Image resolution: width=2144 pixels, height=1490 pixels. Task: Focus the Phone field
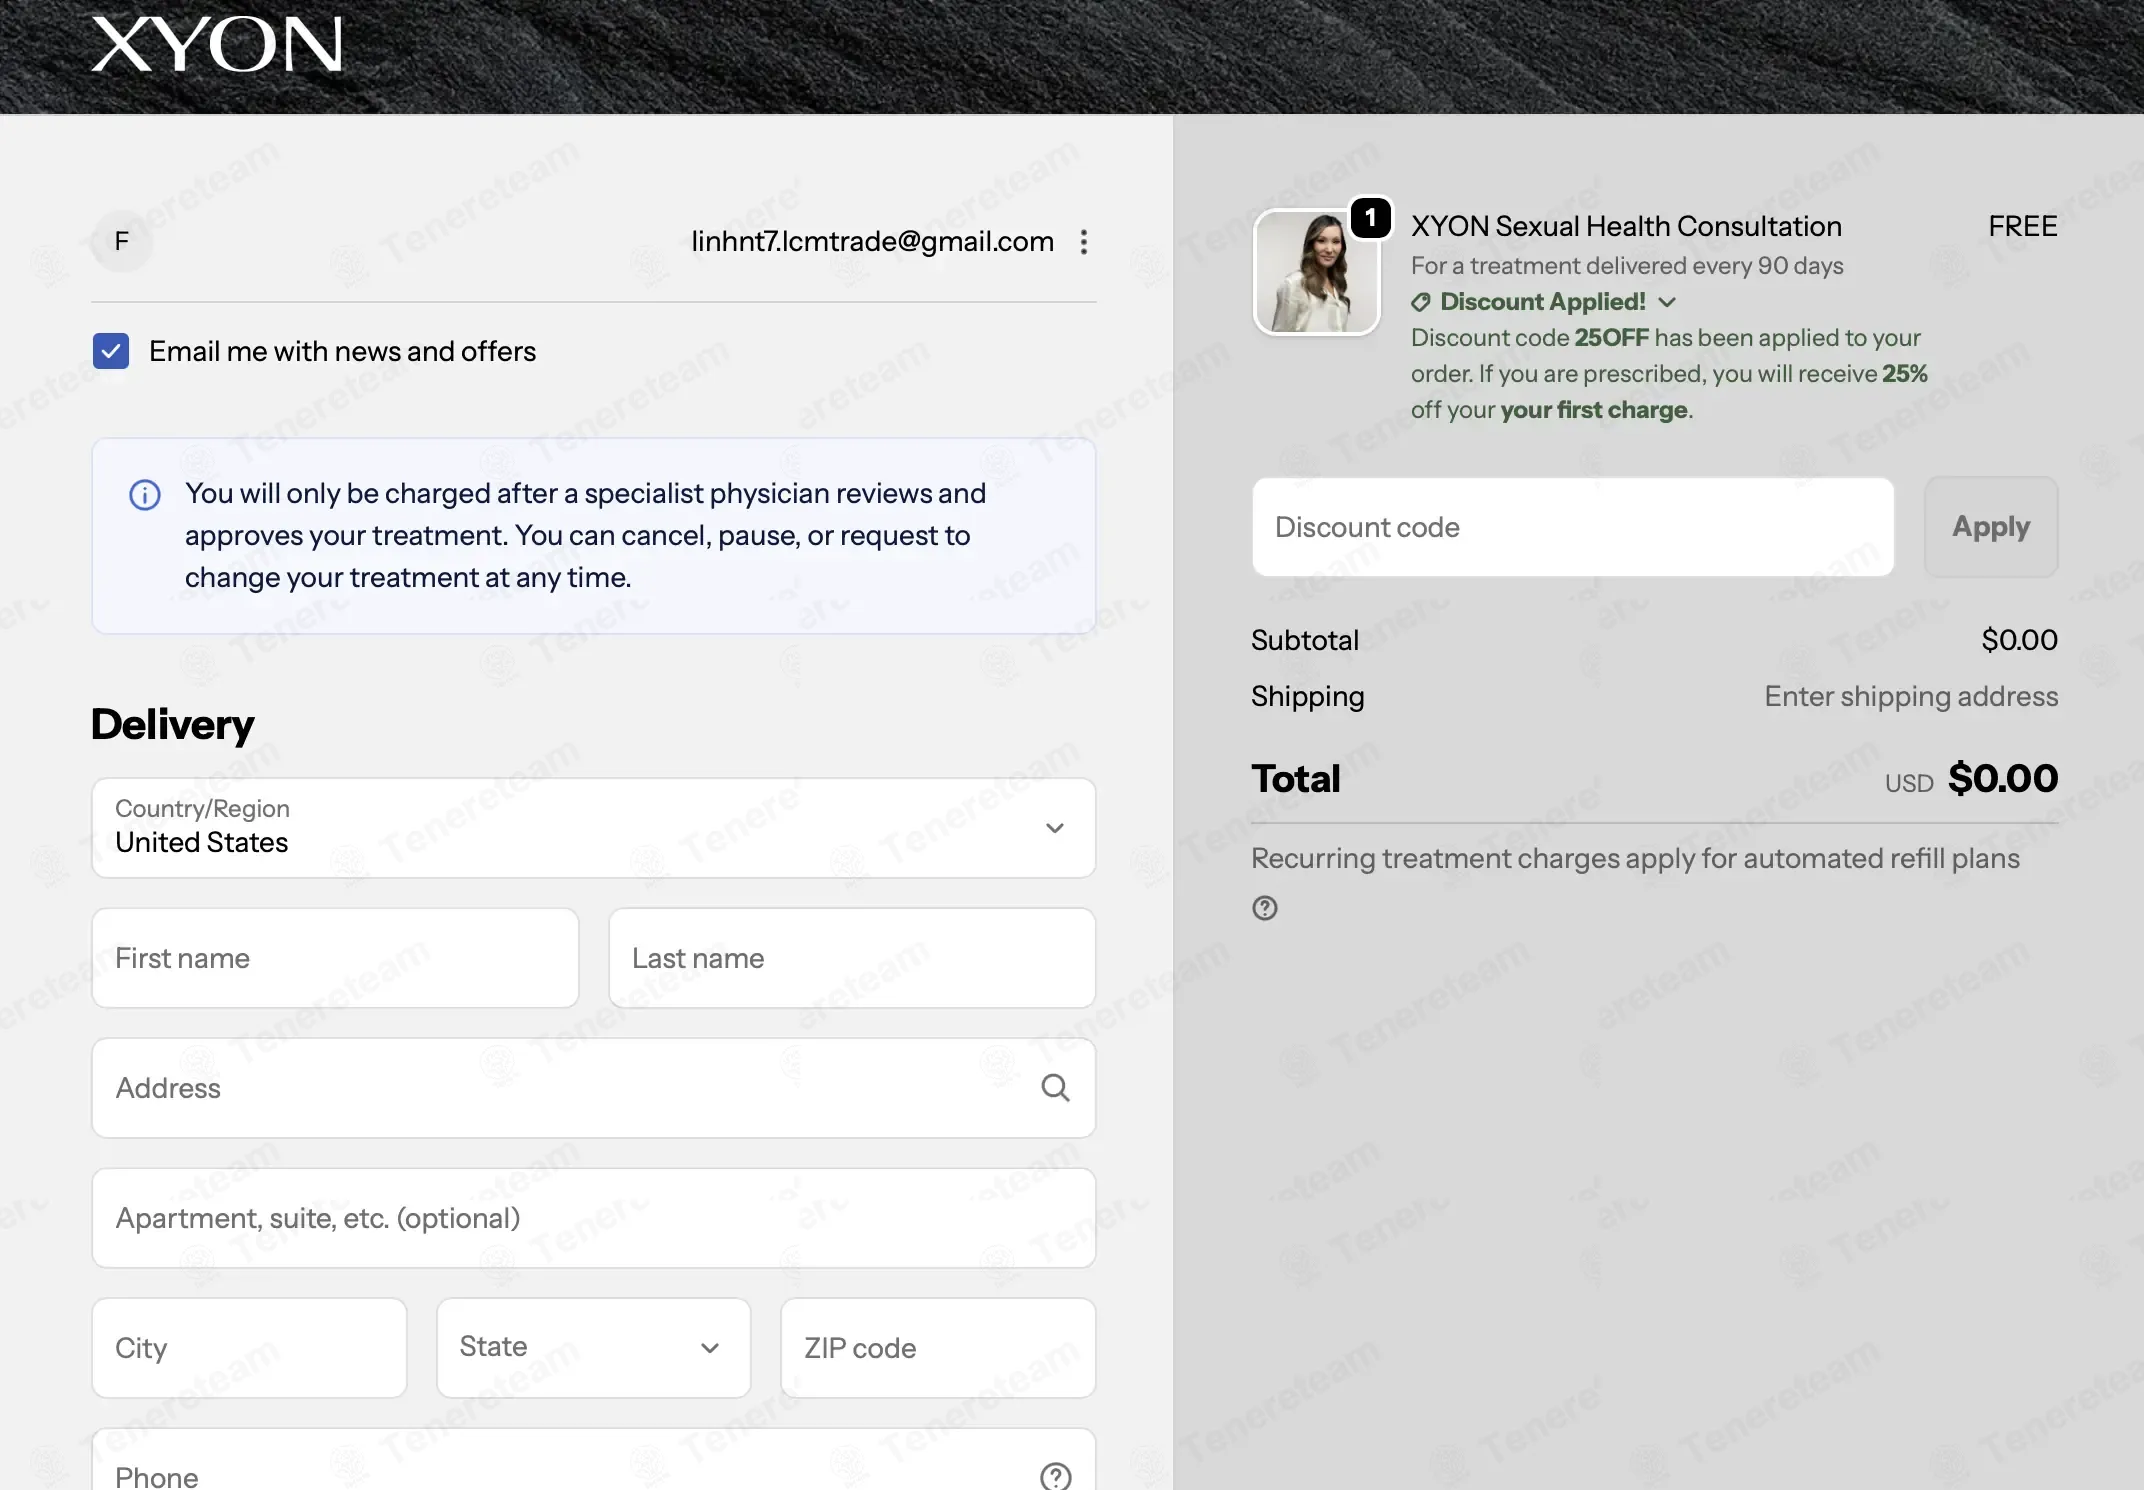tap(594, 1460)
